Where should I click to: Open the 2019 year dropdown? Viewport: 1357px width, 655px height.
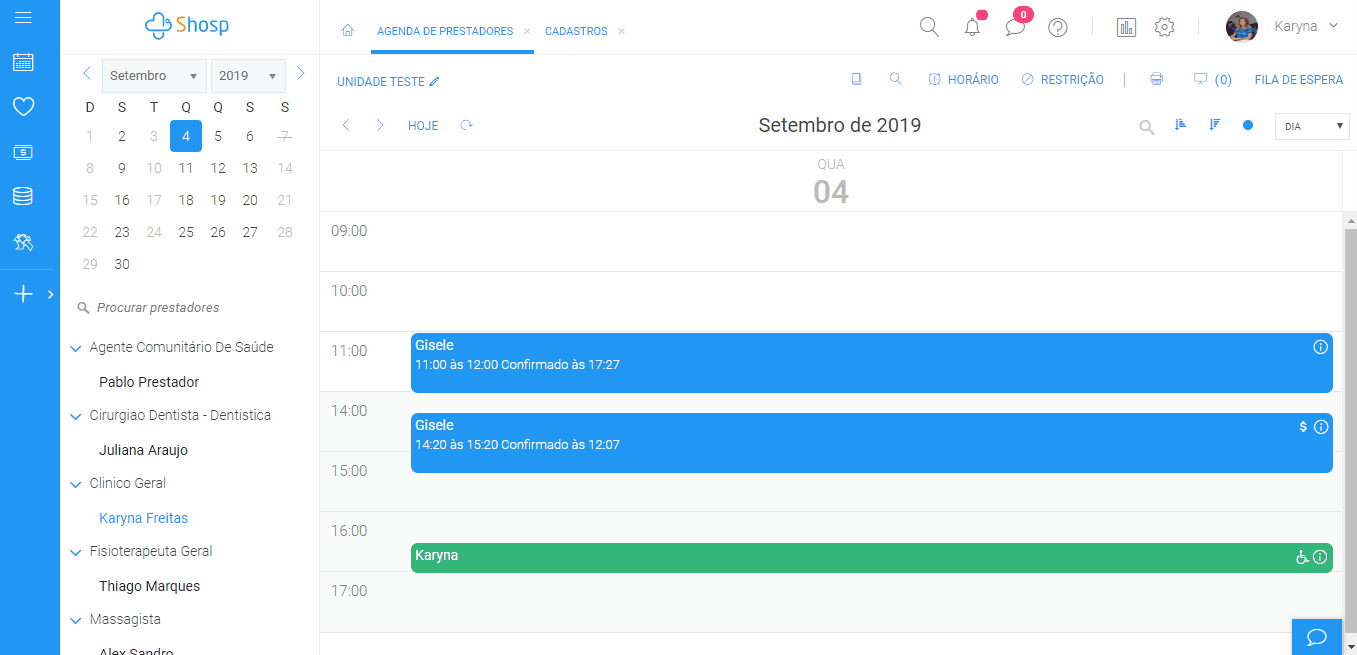248,76
